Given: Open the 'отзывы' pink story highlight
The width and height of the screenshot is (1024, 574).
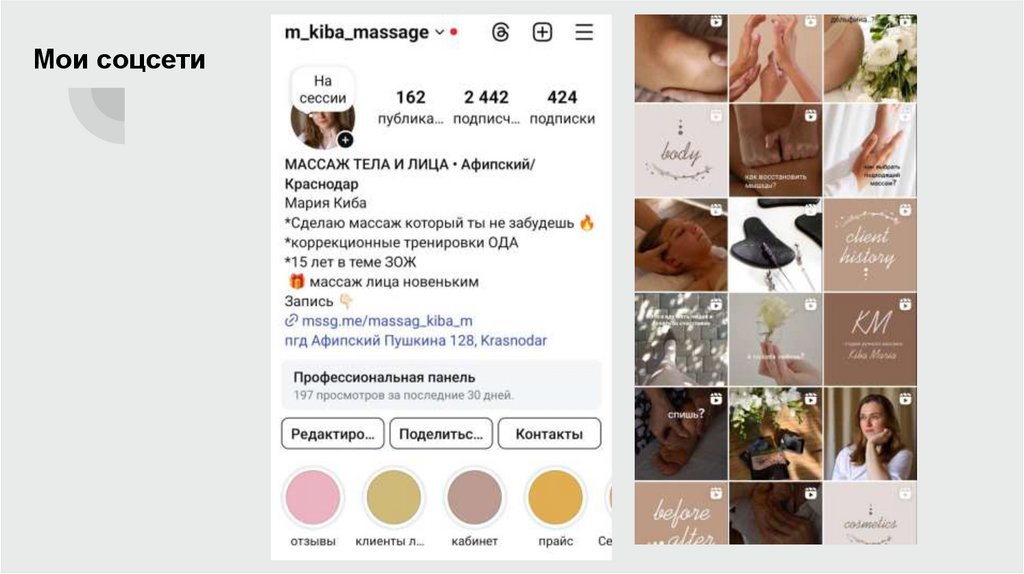Looking at the screenshot, I should point(313,498).
